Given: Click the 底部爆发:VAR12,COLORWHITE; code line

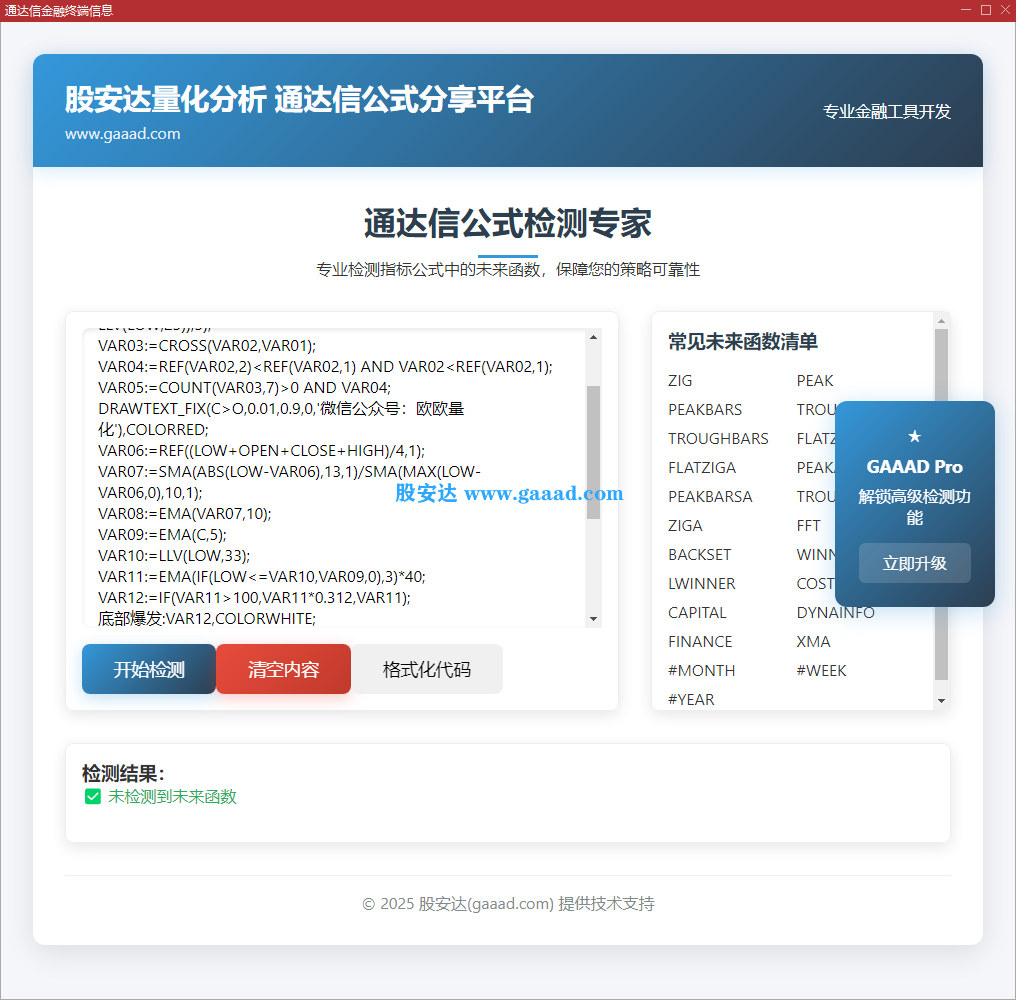Looking at the screenshot, I should [x=207, y=619].
